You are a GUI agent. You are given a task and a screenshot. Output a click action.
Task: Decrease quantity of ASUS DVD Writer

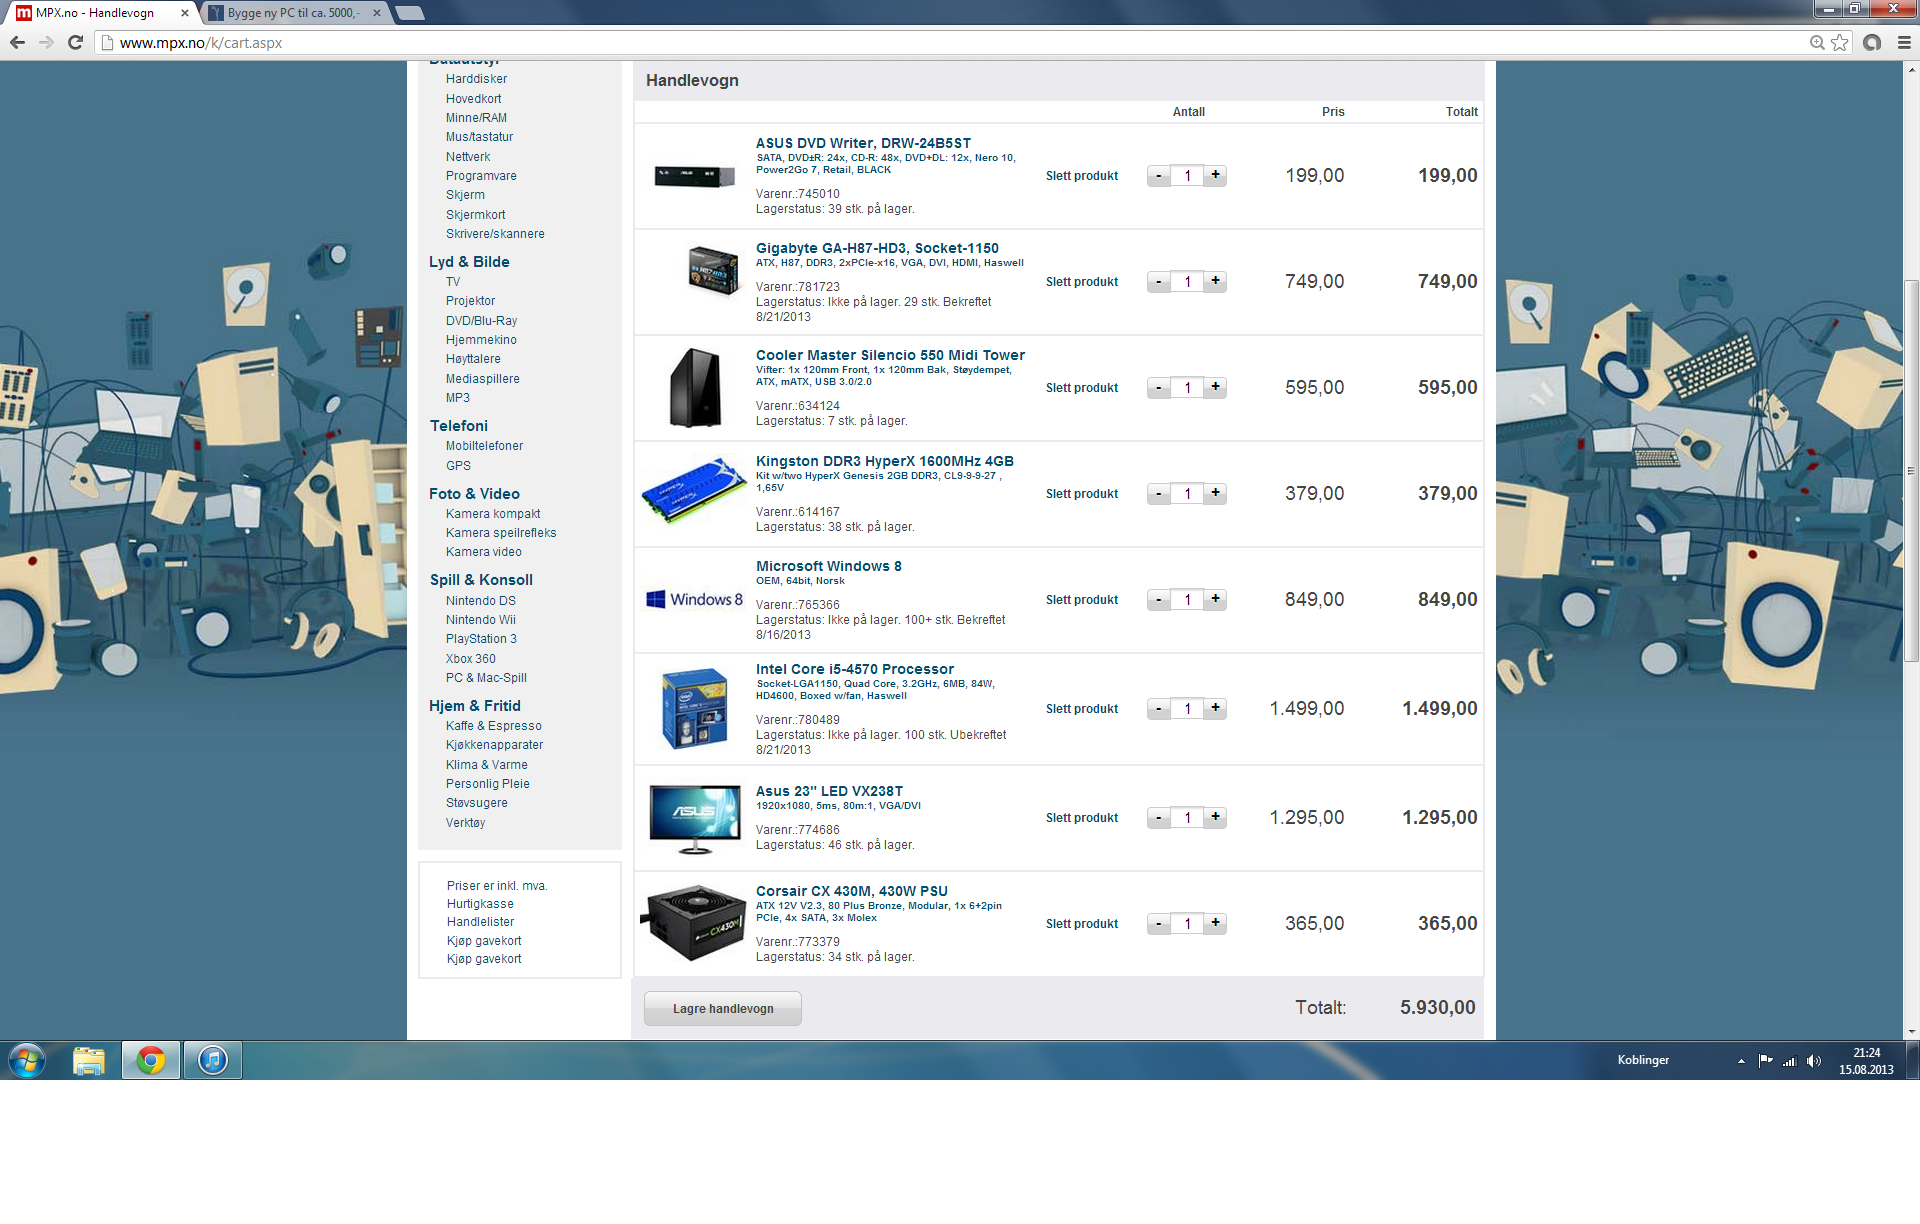pyautogui.click(x=1159, y=176)
